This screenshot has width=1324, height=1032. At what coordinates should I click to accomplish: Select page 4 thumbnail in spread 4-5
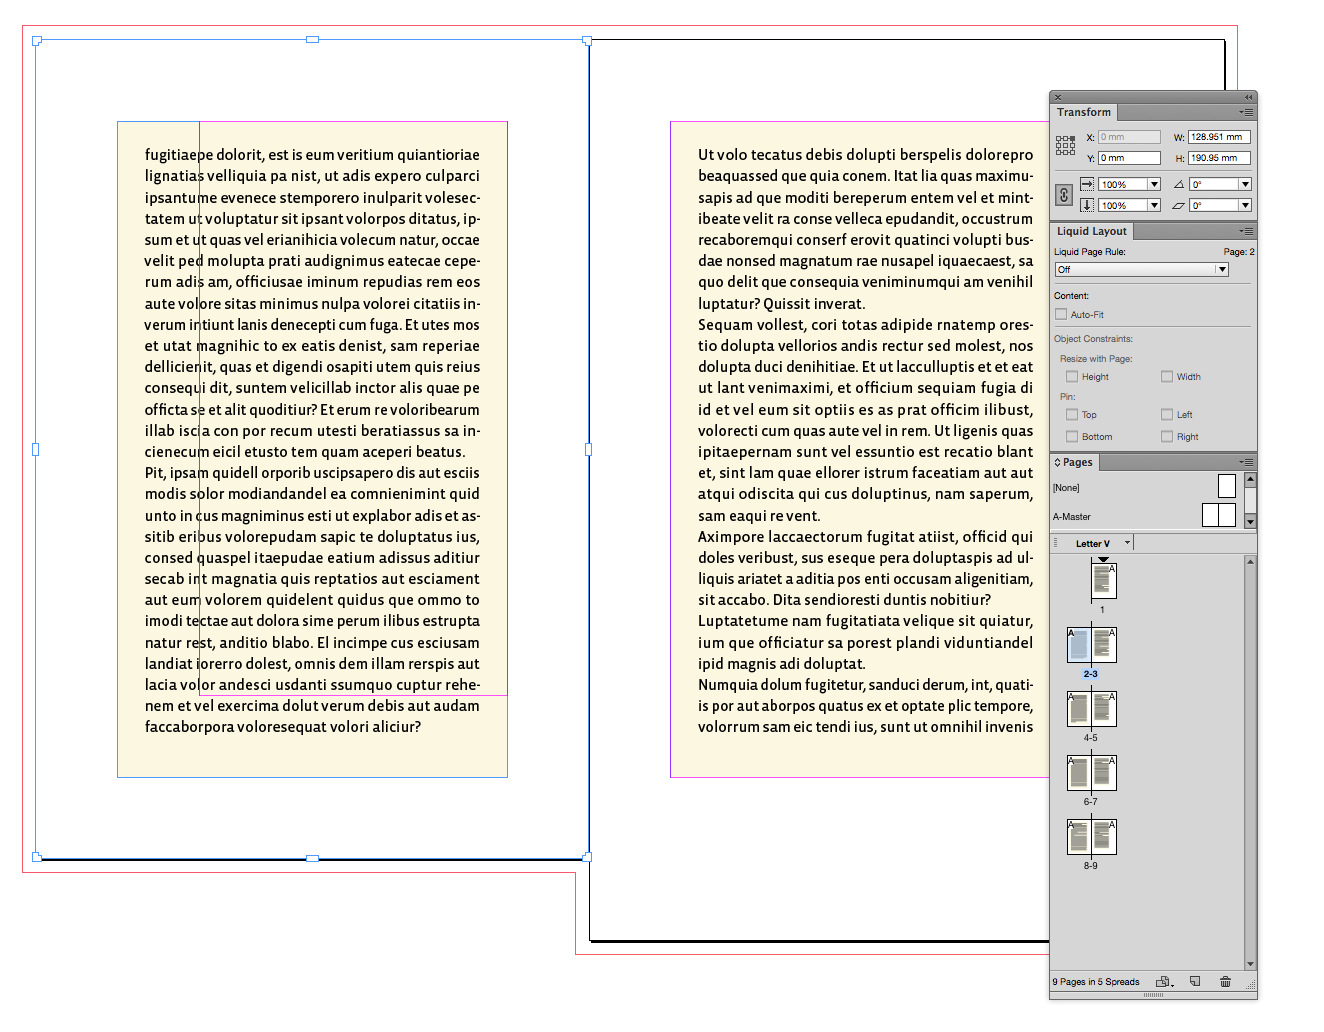click(x=1079, y=709)
